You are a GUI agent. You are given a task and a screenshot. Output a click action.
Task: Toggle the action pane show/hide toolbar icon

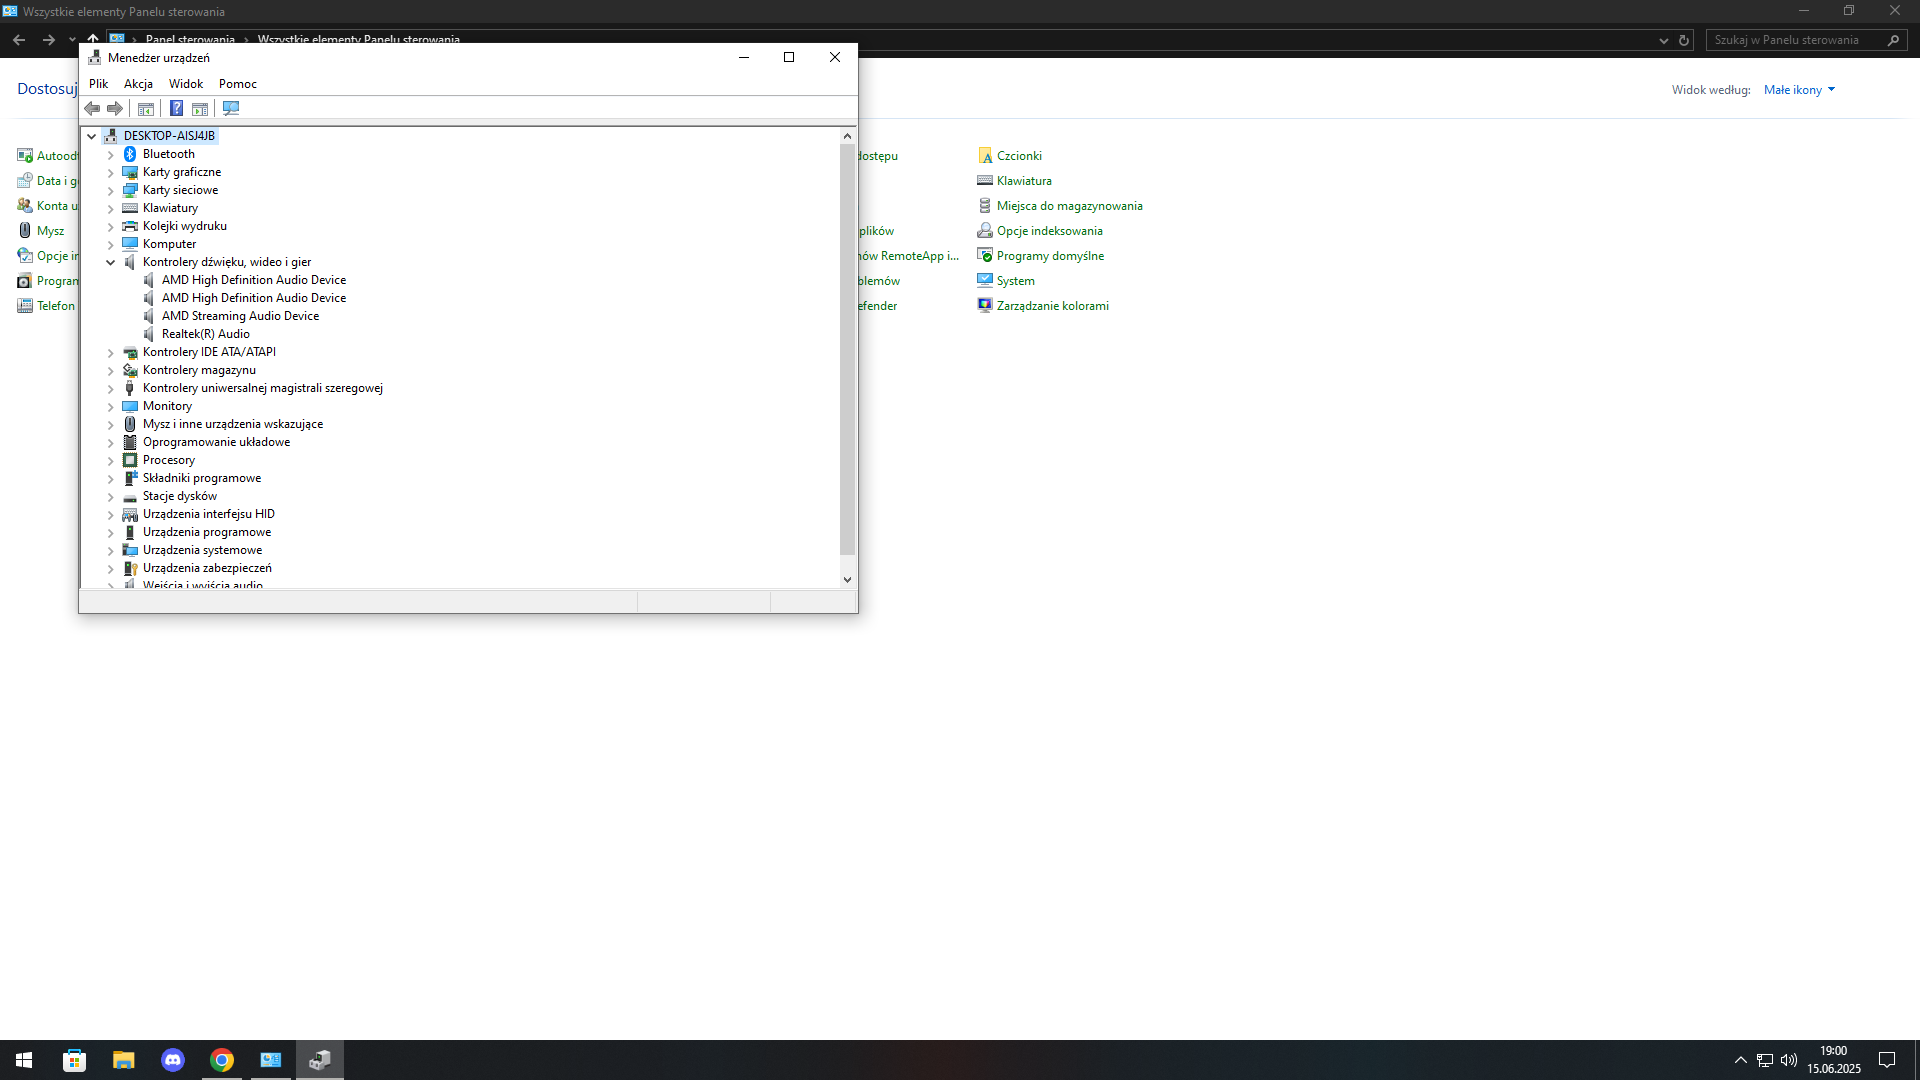coord(200,108)
